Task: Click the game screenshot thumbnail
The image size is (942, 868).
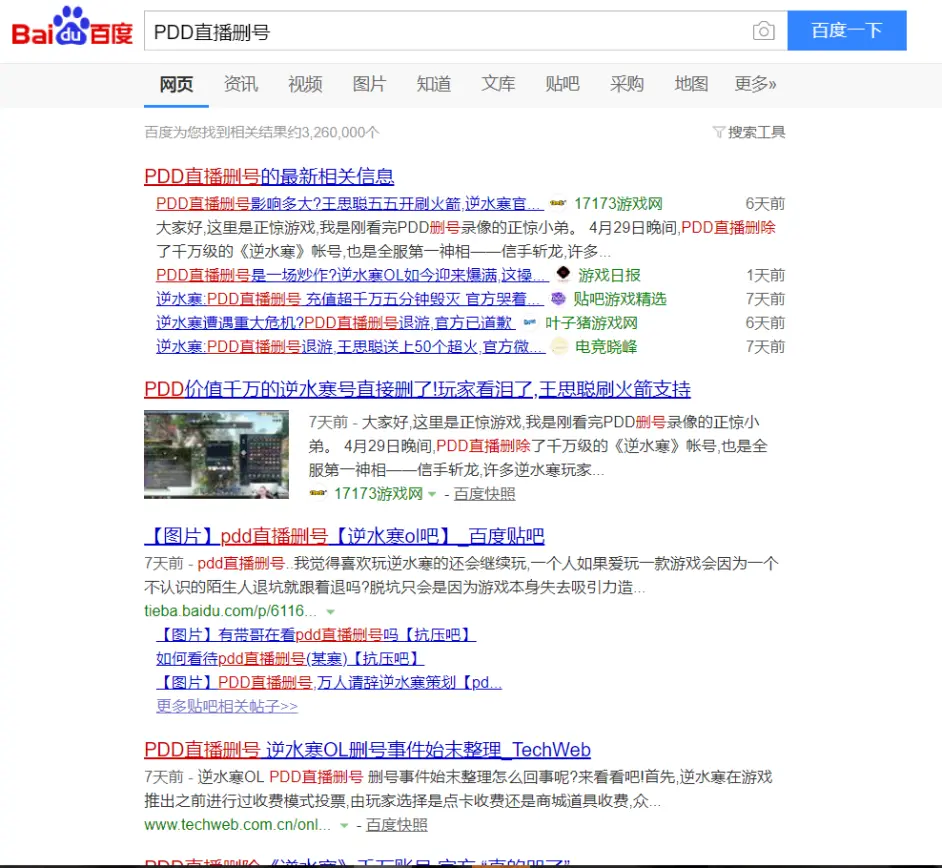Action: click(x=216, y=454)
